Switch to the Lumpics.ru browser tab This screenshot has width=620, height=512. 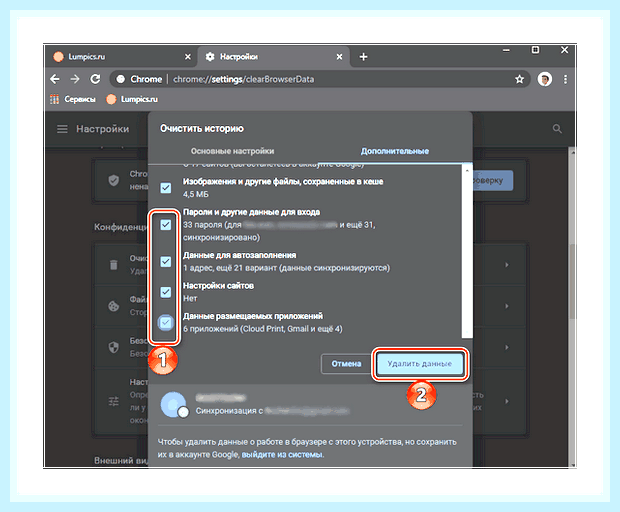point(122,57)
